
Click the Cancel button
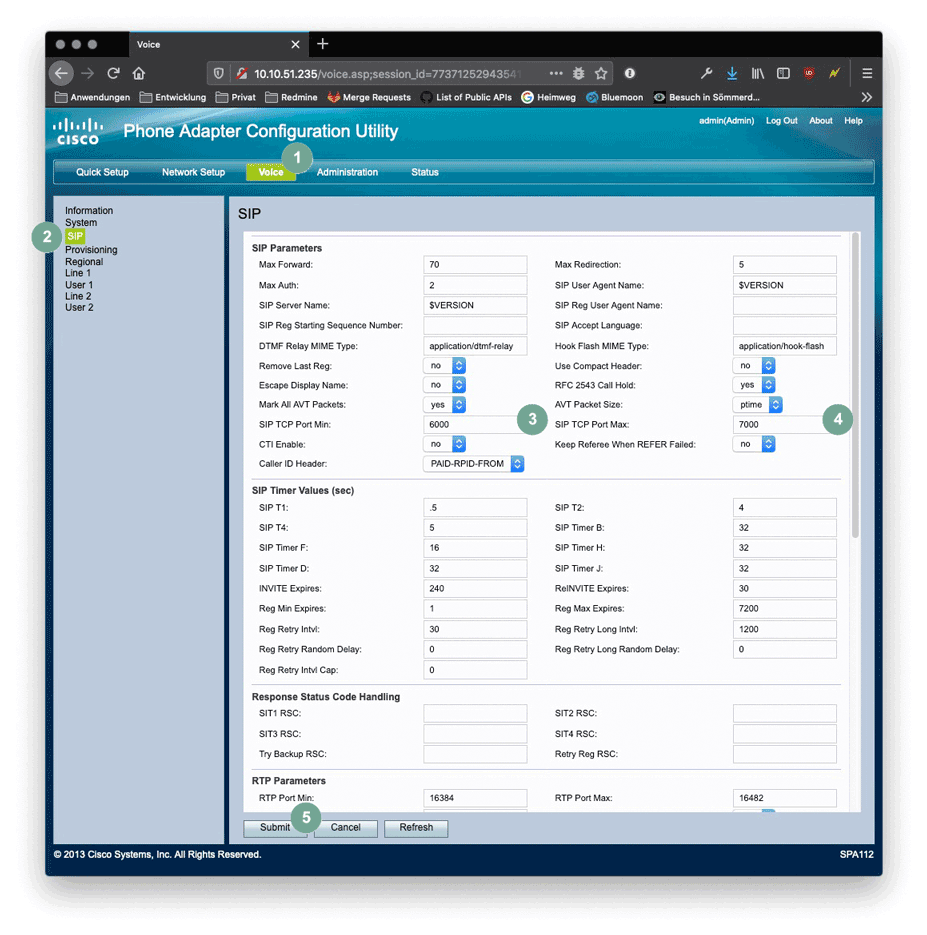(345, 828)
